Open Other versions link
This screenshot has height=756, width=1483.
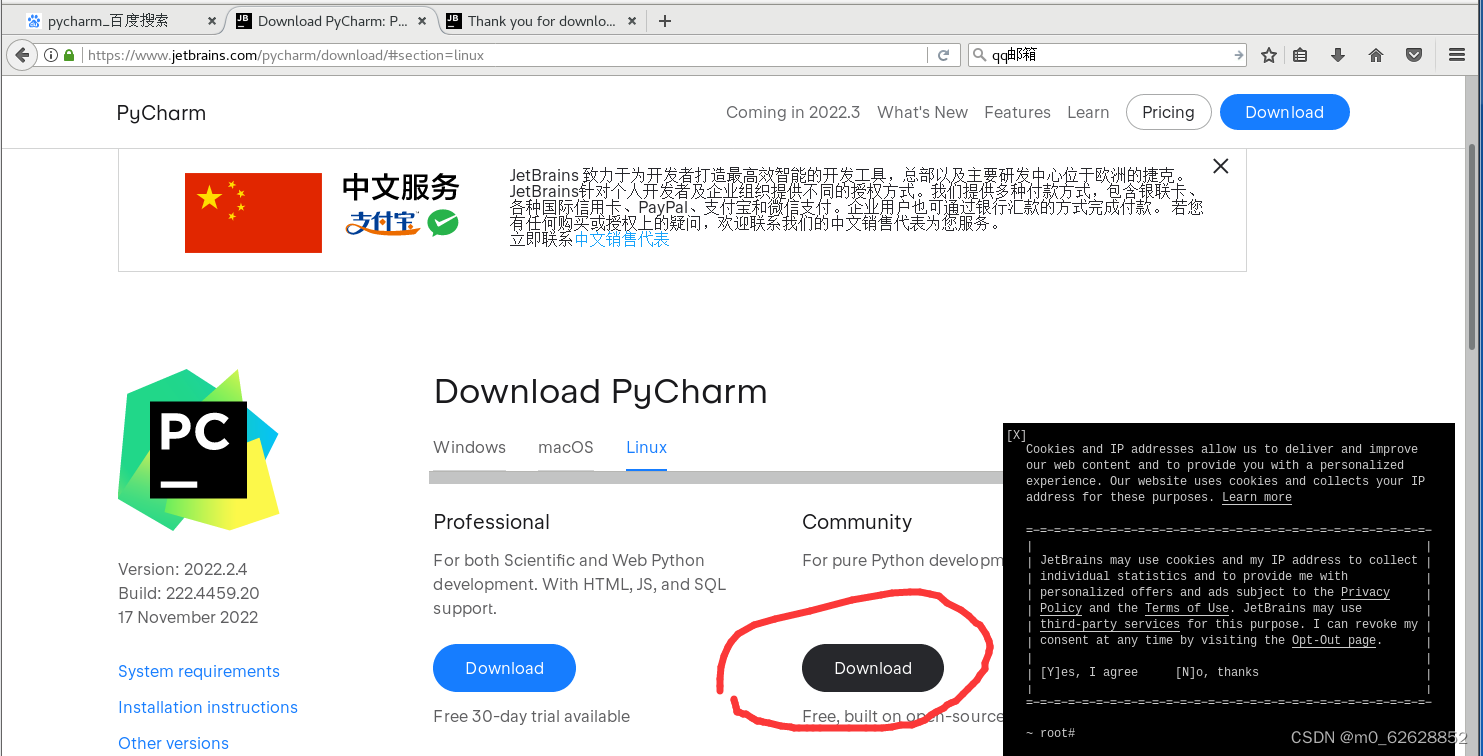(x=173, y=743)
